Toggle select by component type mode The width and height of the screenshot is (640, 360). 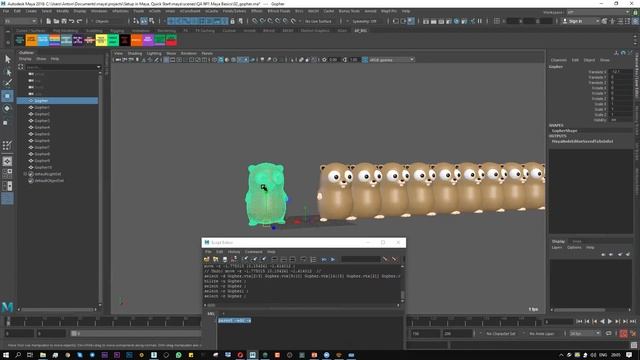click(152, 21)
